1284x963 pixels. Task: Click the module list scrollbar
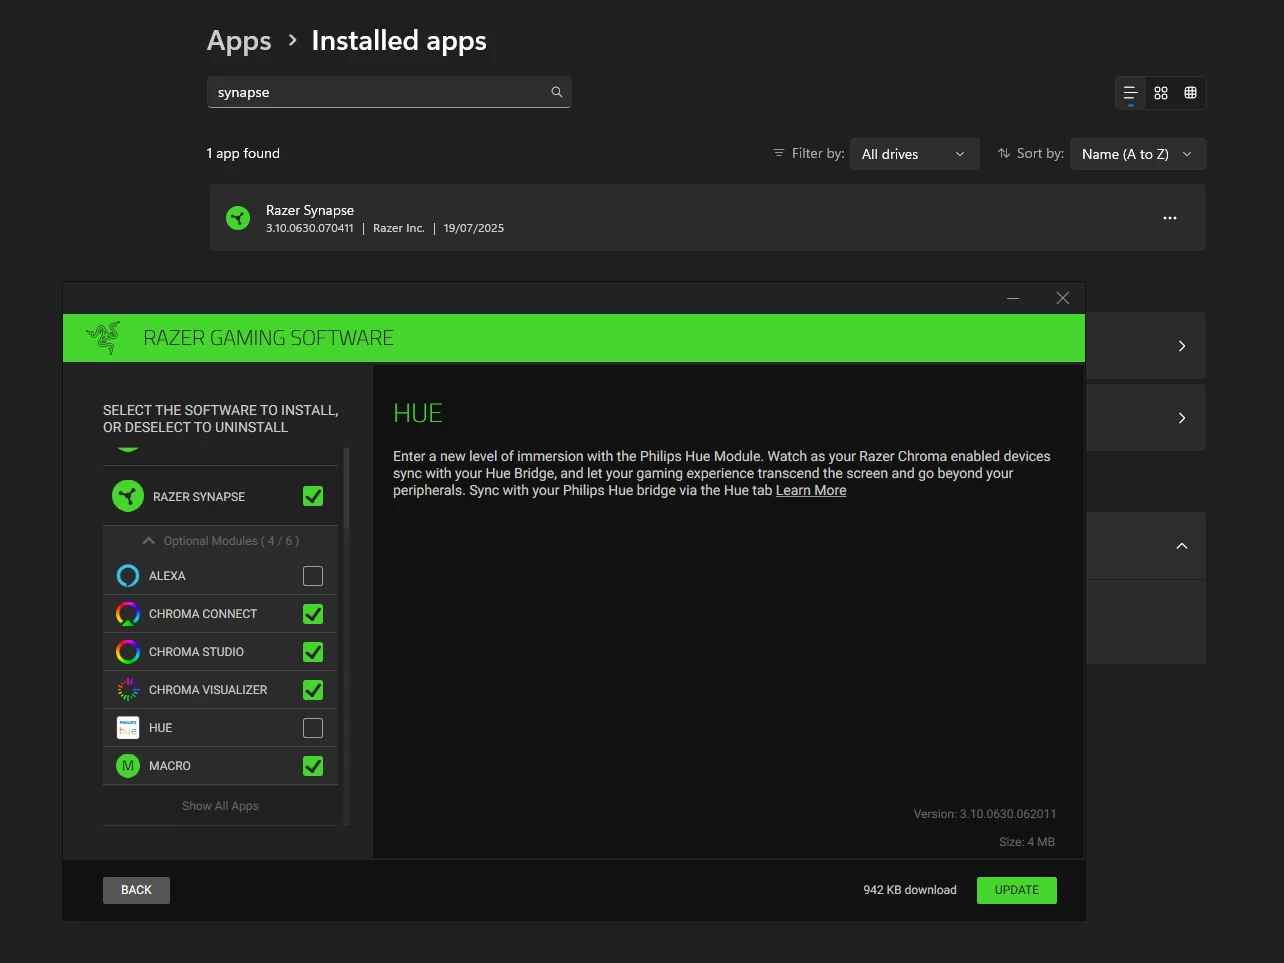click(346, 488)
